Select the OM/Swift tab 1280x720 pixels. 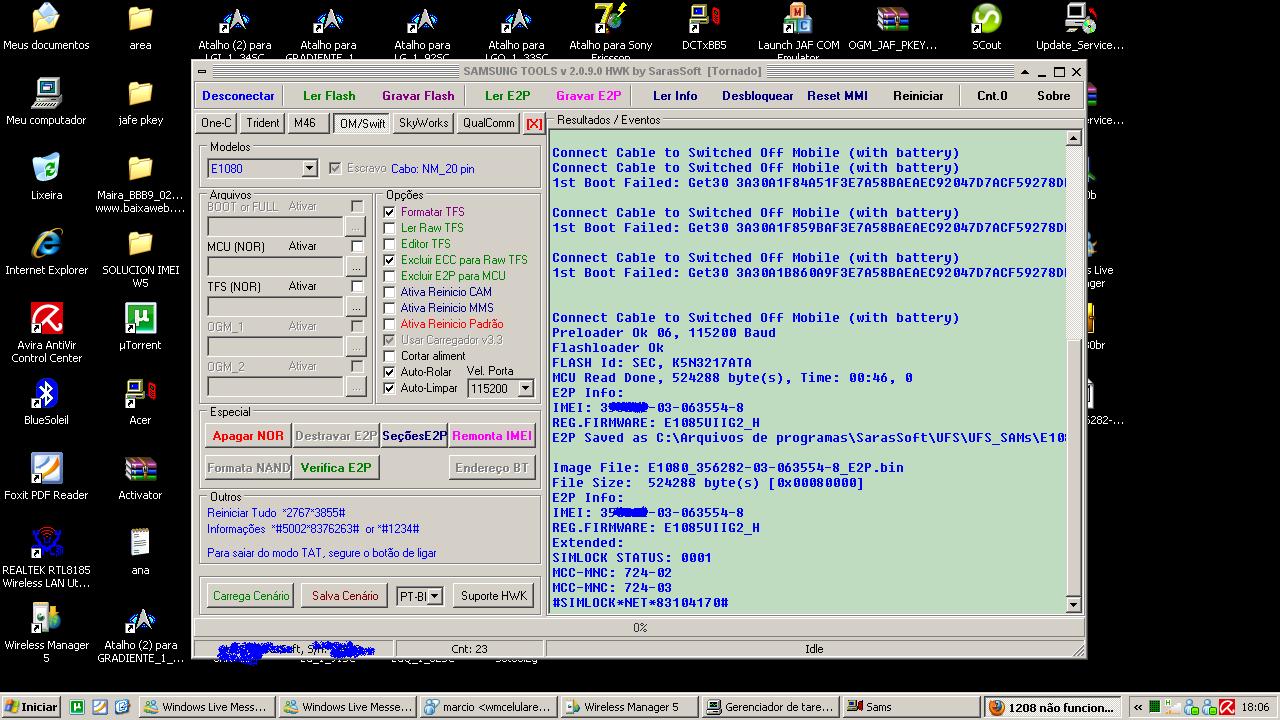tap(362, 124)
